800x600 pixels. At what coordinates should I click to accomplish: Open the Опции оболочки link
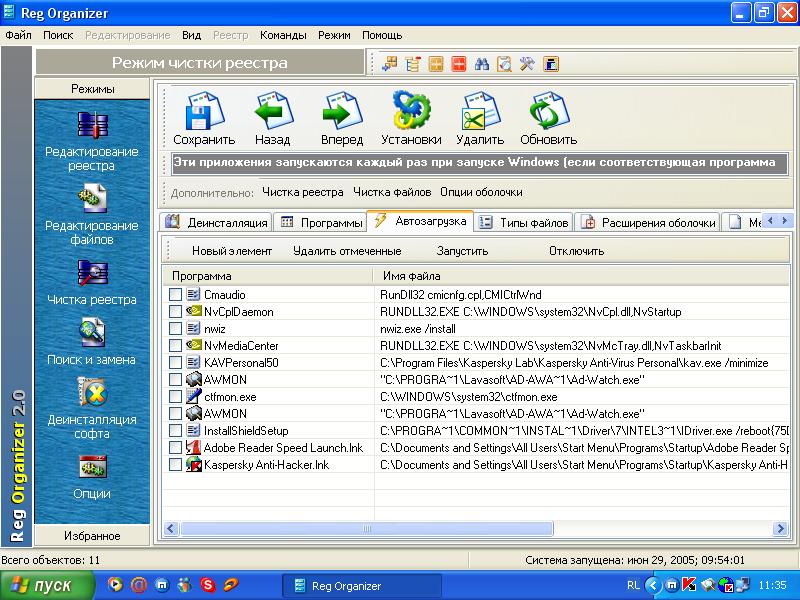tap(481, 192)
